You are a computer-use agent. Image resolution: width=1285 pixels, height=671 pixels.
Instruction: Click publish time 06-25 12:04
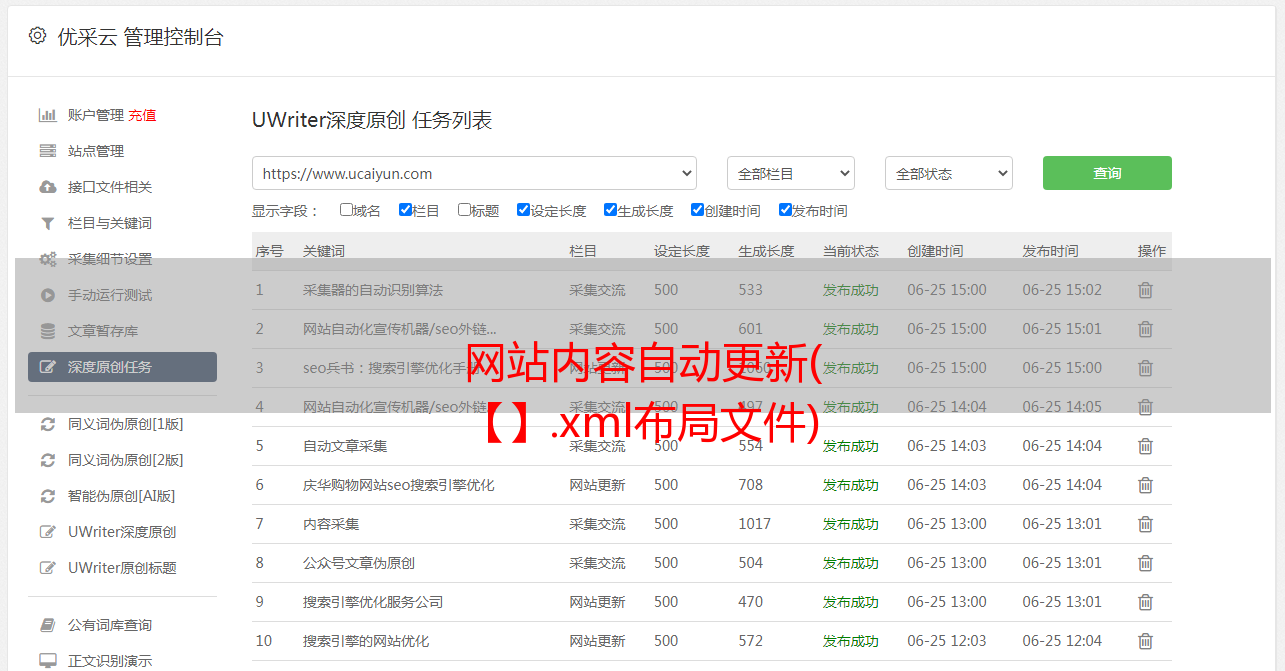tap(1062, 641)
